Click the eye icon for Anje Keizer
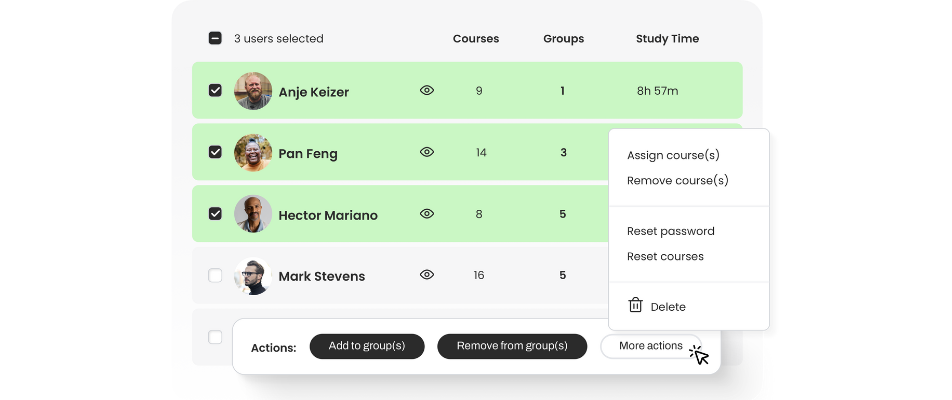The width and height of the screenshot is (952, 400). 427,90
